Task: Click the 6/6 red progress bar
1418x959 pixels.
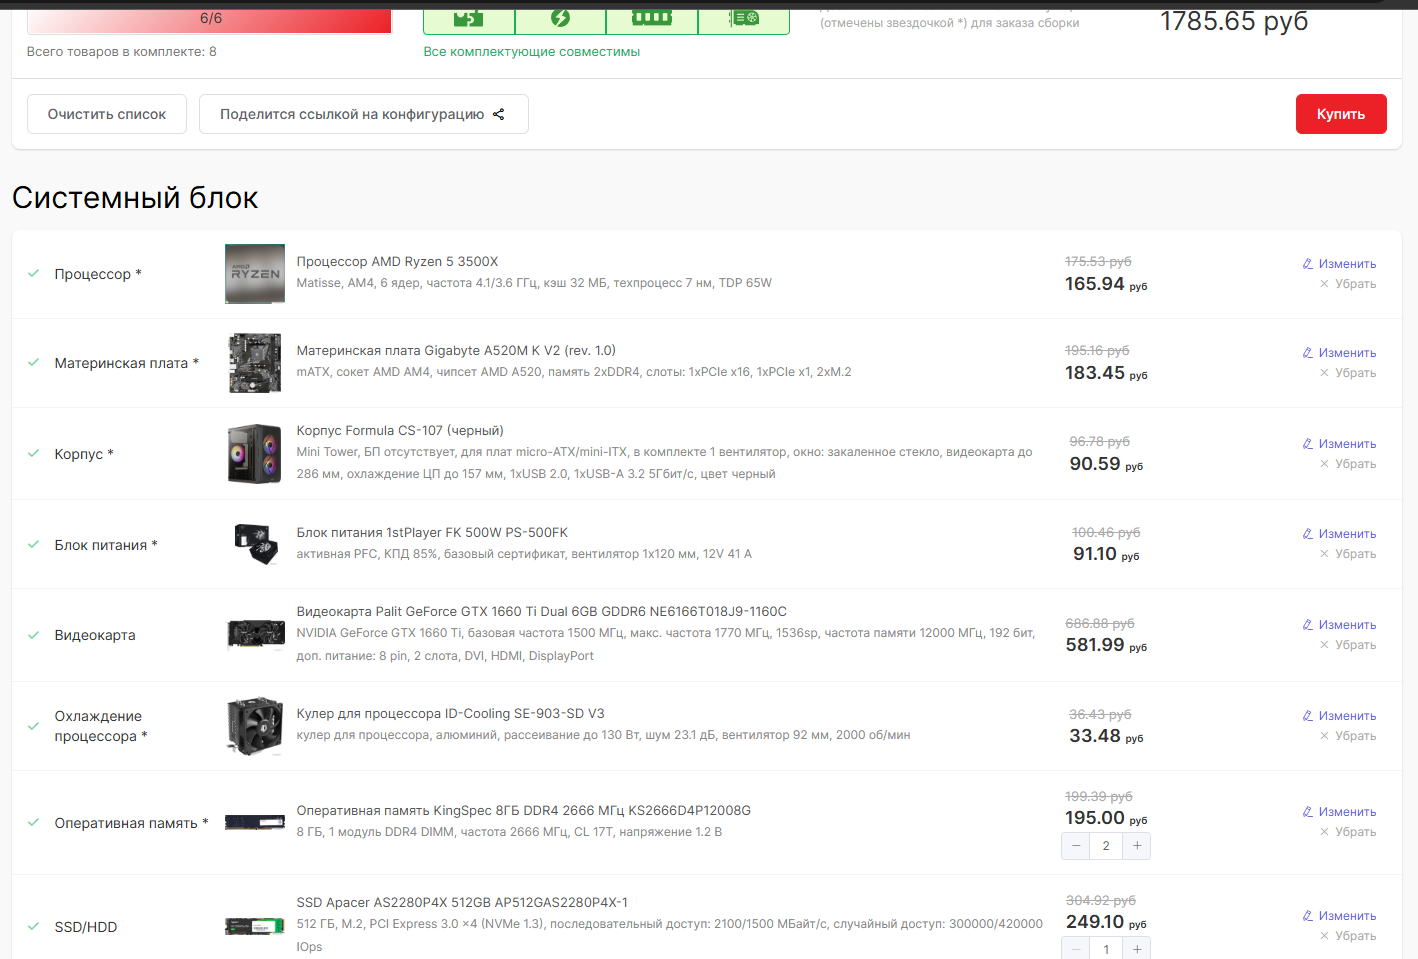Action: point(209,21)
